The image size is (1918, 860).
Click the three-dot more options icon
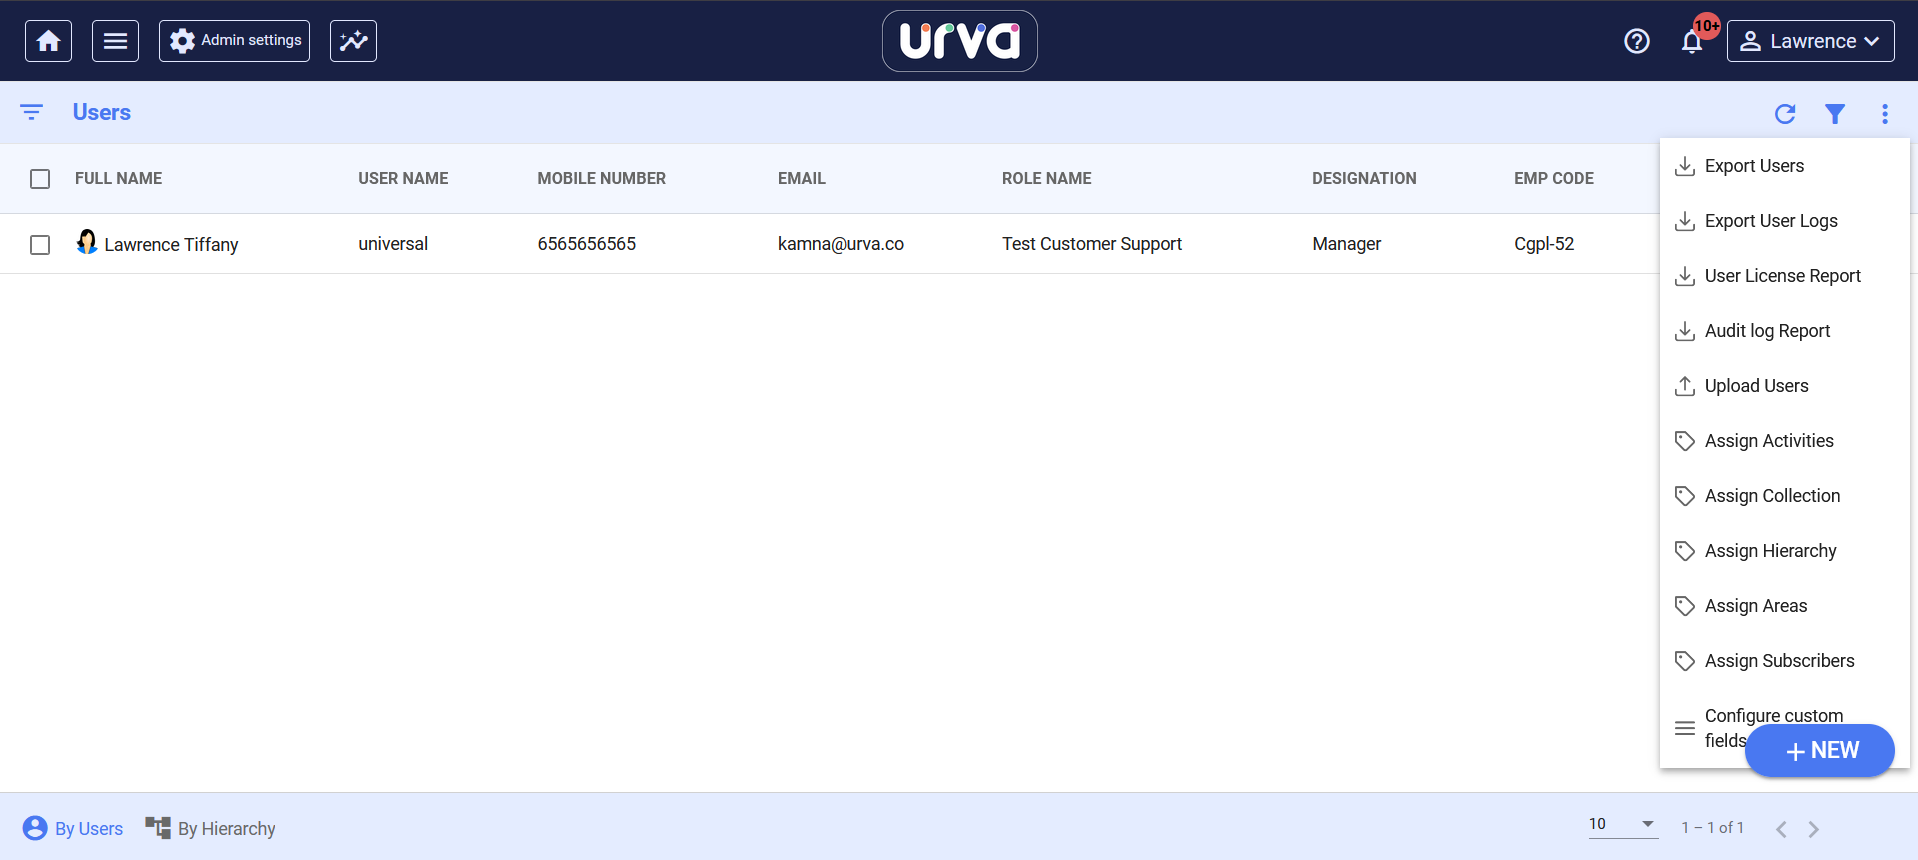click(1884, 114)
